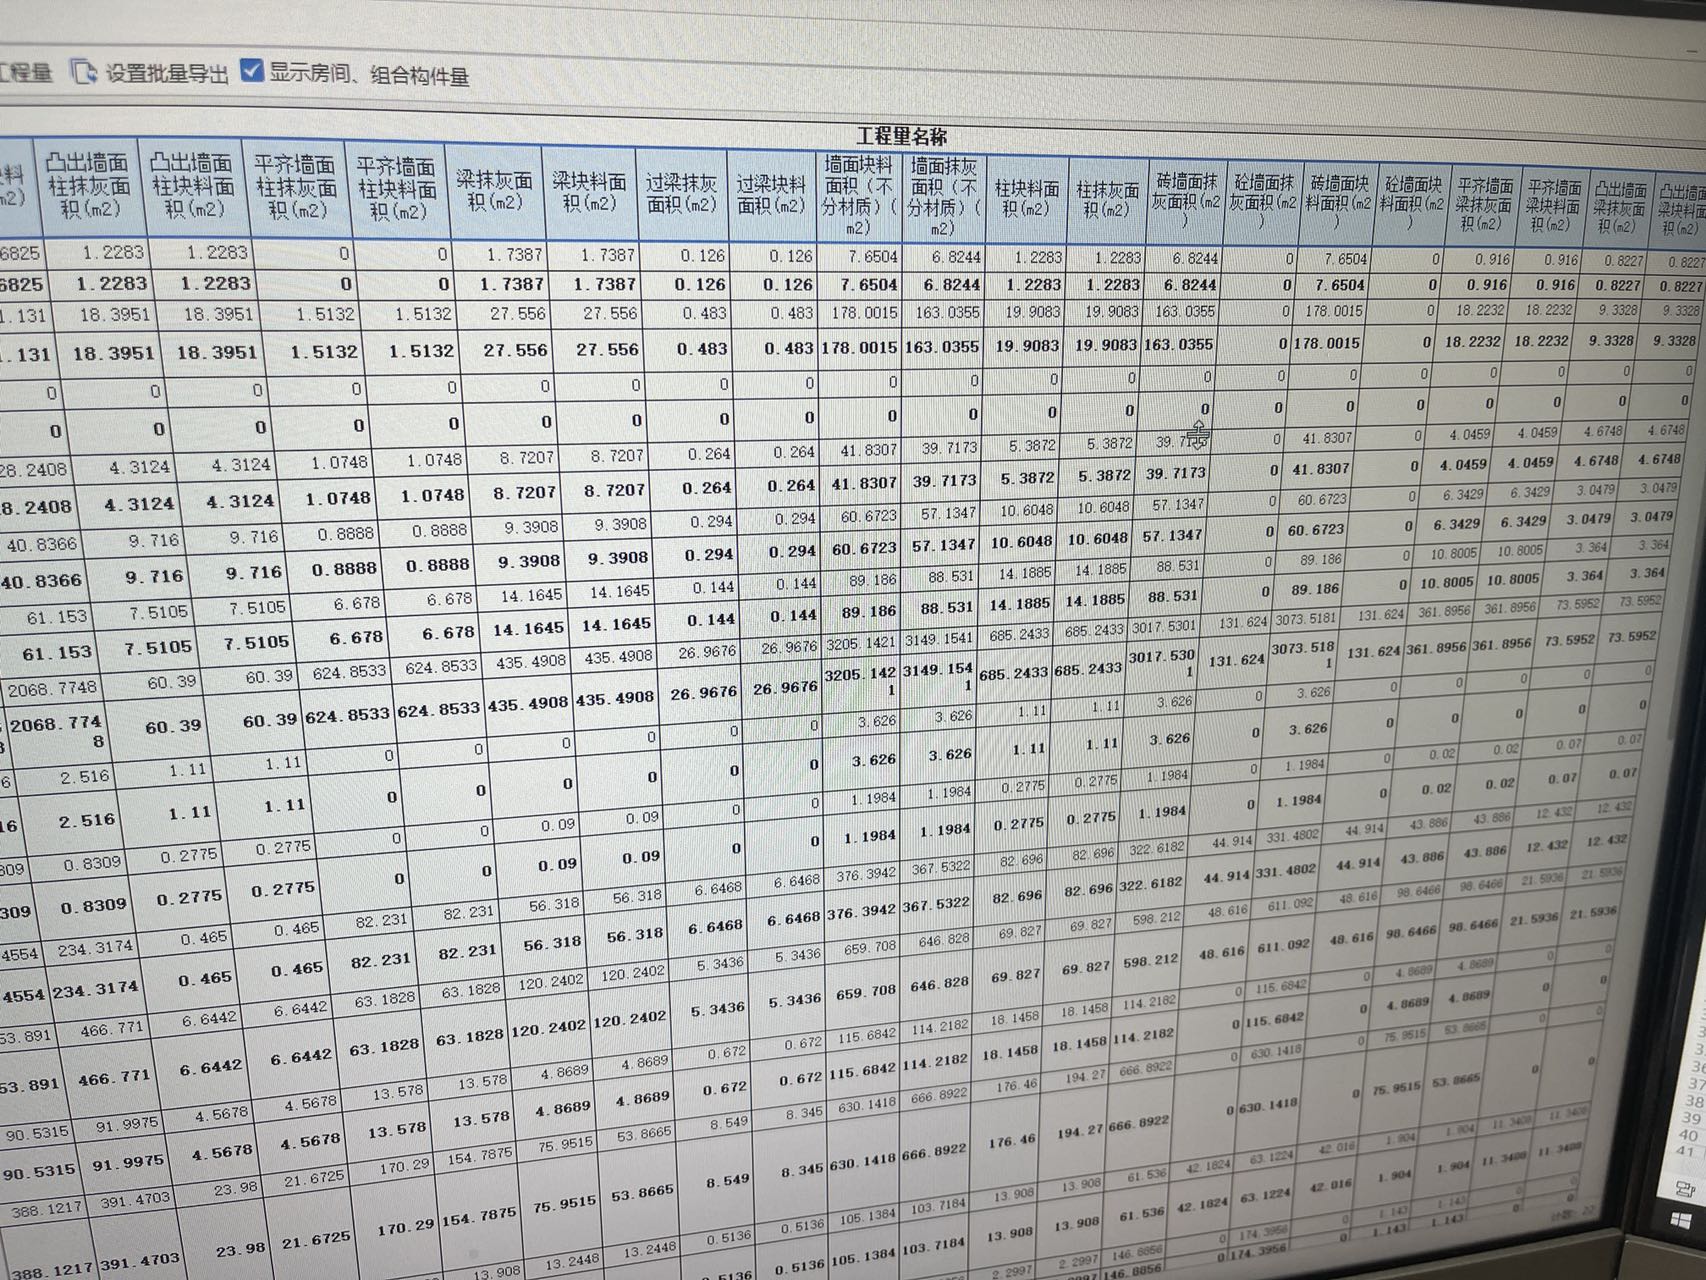Click the bold cell 170.29
Viewport: 1706px width, 1280px height.
(404, 1226)
